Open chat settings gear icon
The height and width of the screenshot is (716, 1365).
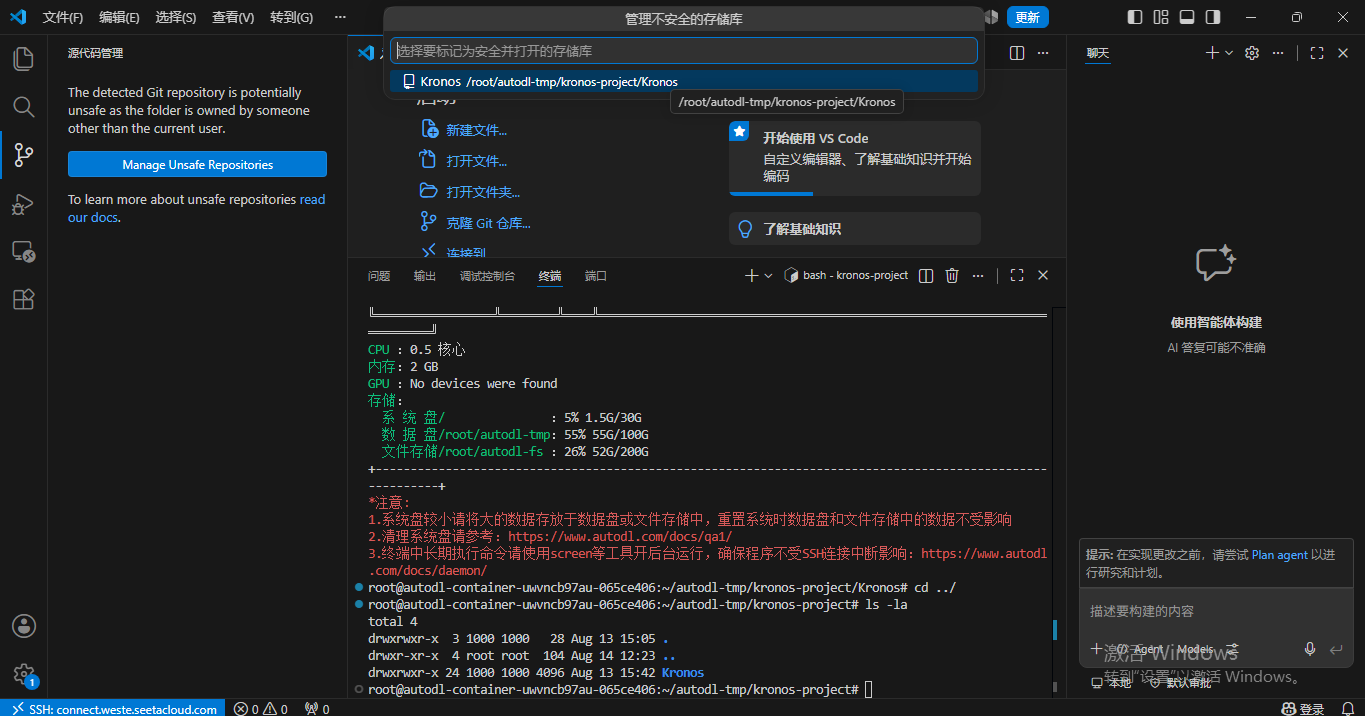pos(1251,53)
